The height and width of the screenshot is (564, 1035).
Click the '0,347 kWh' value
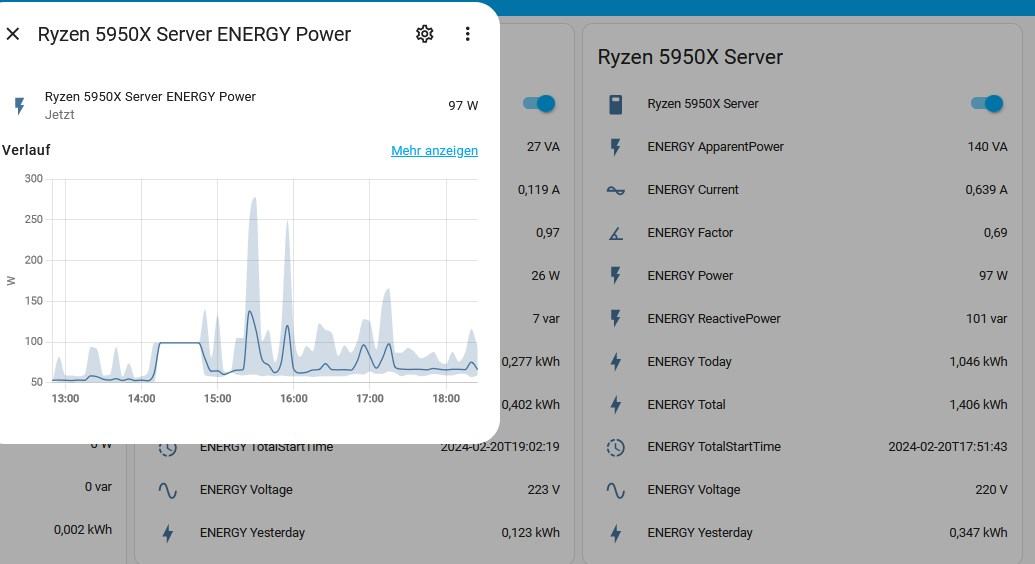pos(978,532)
